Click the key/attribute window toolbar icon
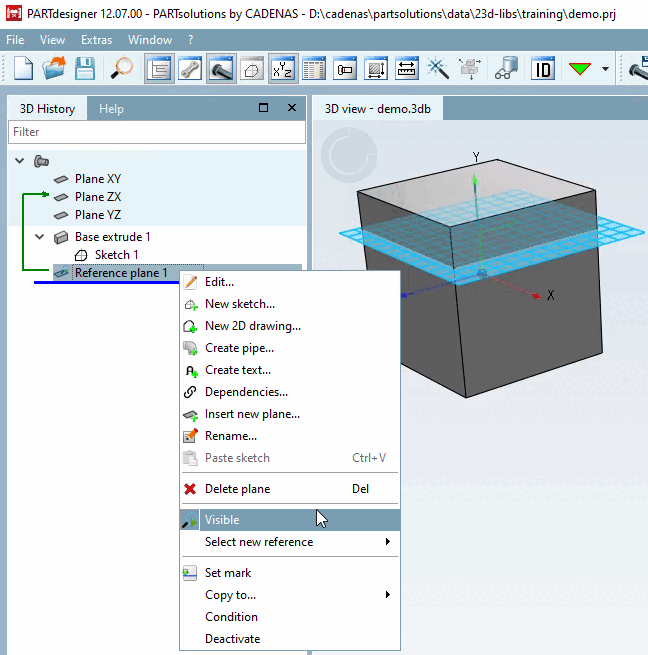Image resolution: width=648 pixels, height=655 pixels. [345, 69]
